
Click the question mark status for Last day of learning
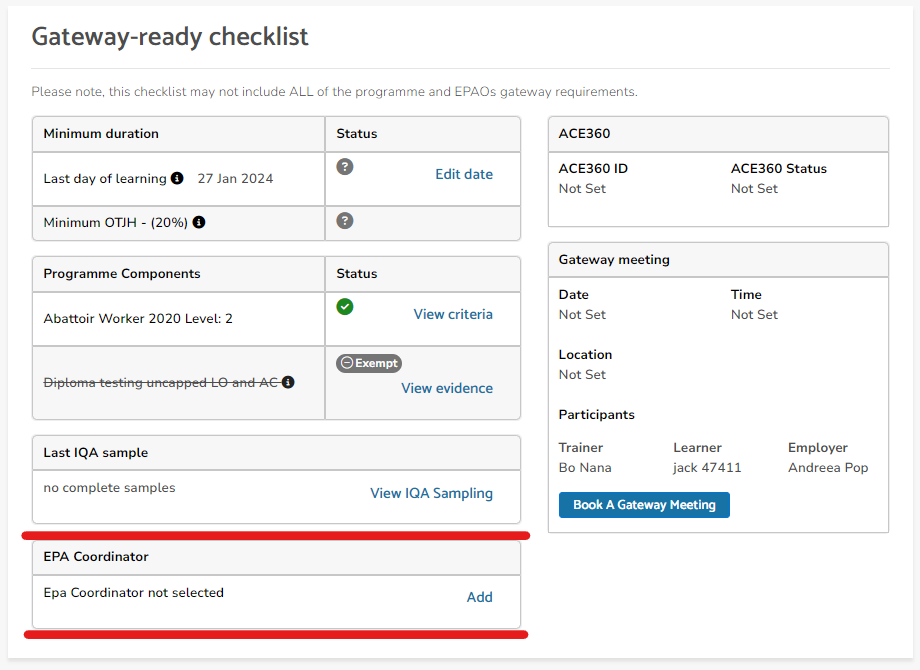(344, 166)
